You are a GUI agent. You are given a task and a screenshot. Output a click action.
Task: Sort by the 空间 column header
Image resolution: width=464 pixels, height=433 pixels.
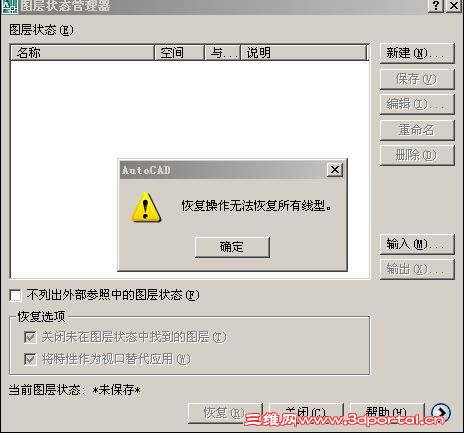click(x=179, y=53)
